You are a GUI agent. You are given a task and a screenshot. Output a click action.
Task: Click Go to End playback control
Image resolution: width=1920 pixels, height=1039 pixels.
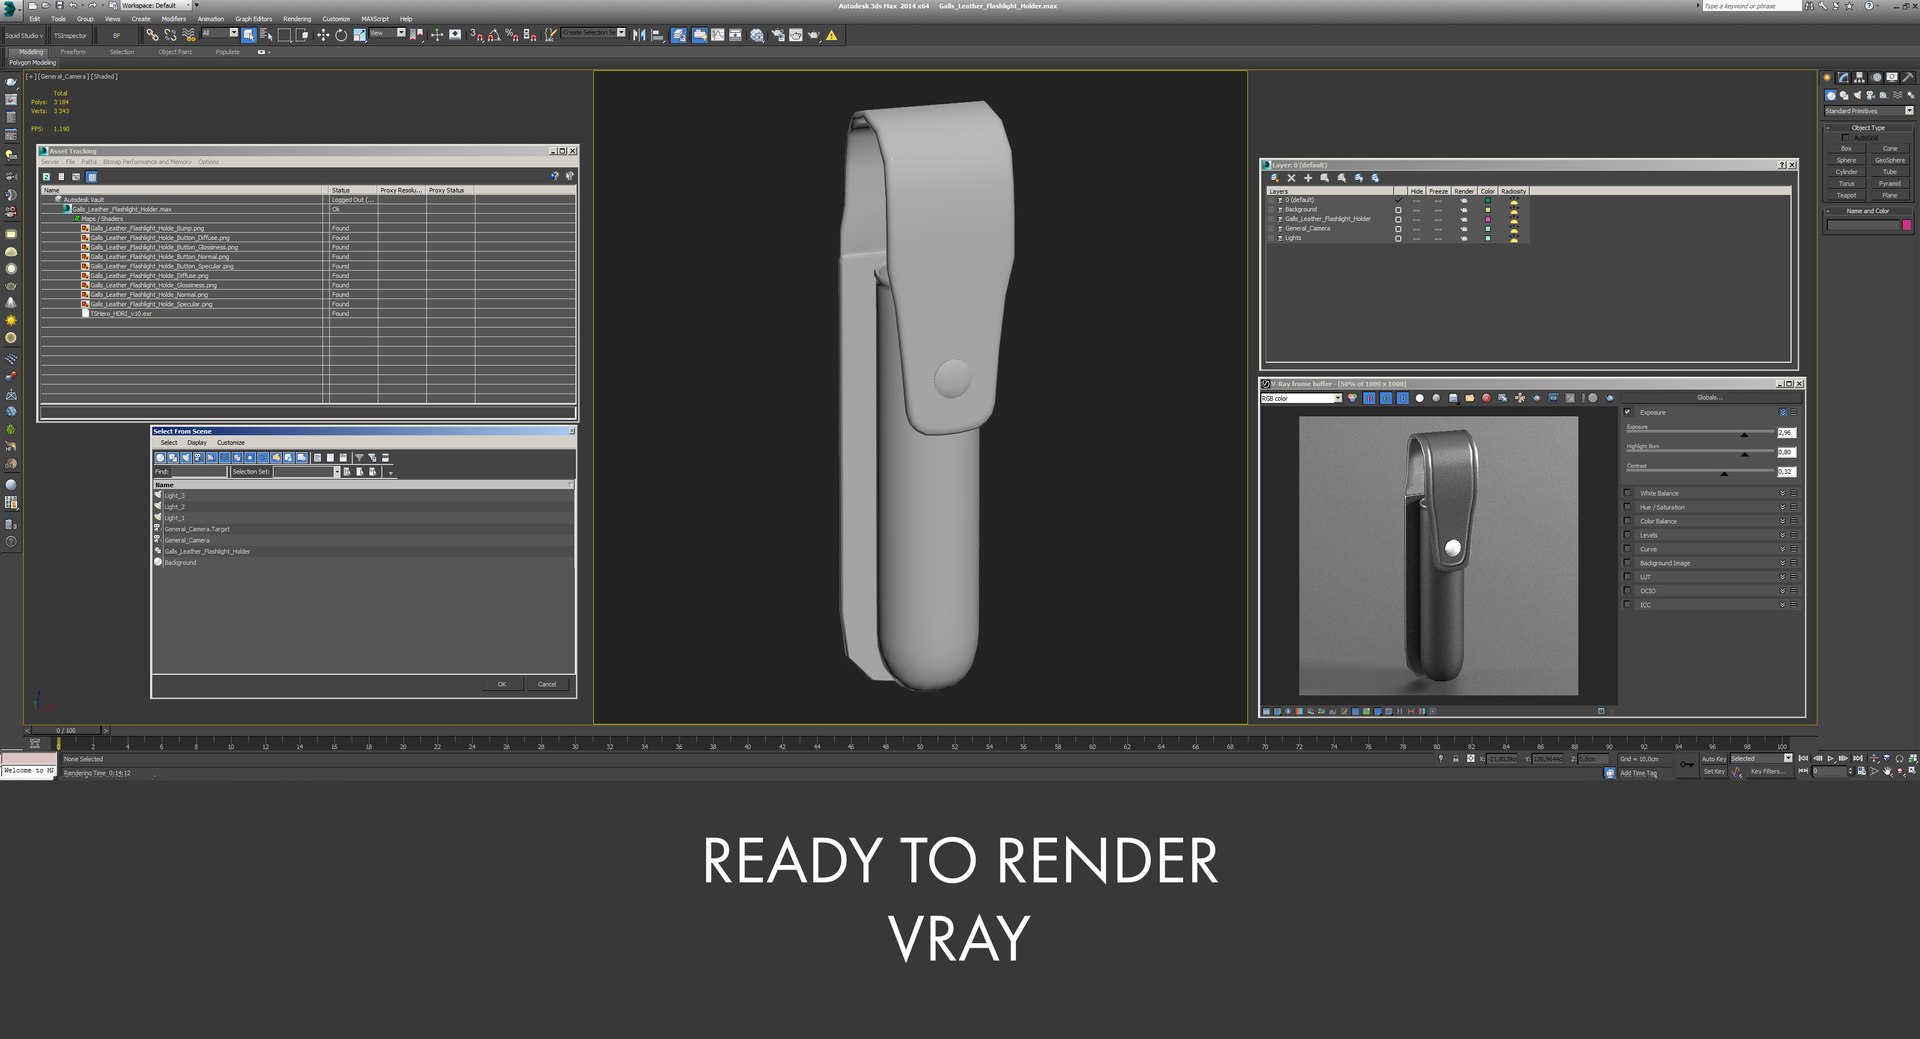(1857, 759)
